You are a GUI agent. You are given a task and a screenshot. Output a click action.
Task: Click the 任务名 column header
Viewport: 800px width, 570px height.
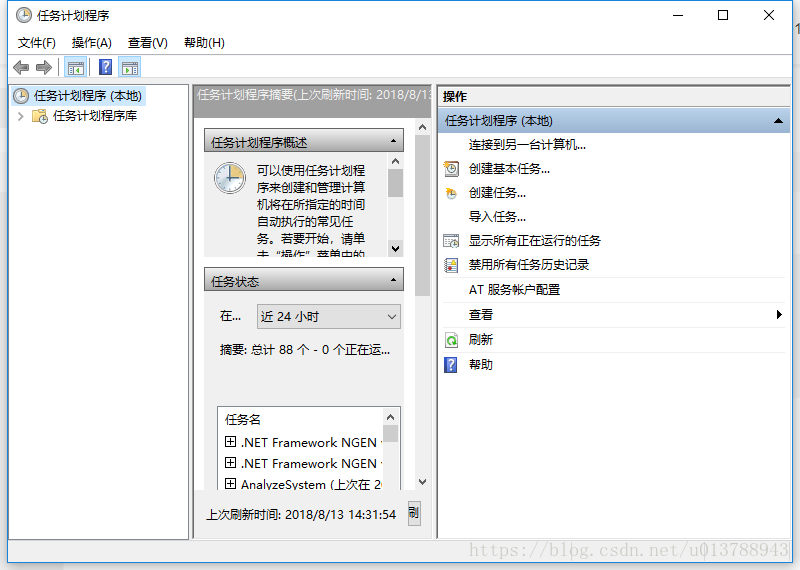pyautogui.click(x=243, y=420)
